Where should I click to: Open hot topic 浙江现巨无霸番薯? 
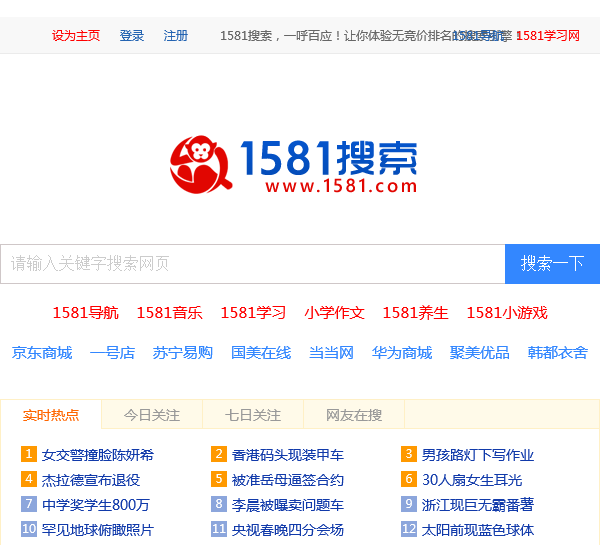[x=478, y=505]
